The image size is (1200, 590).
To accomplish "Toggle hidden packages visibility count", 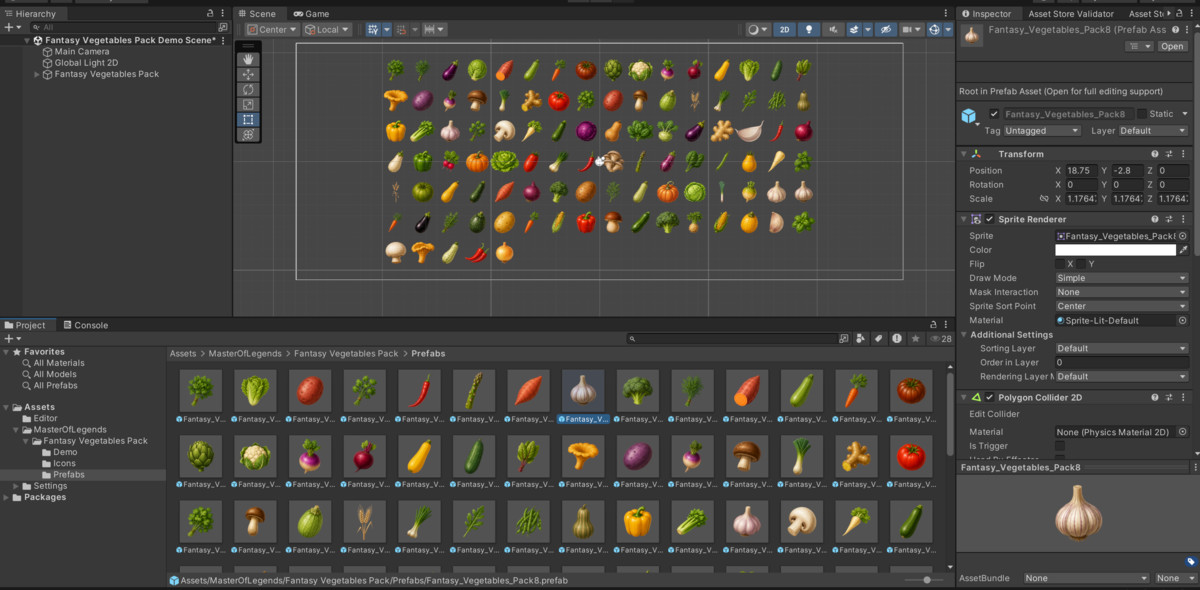I will pyautogui.click(x=941, y=338).
